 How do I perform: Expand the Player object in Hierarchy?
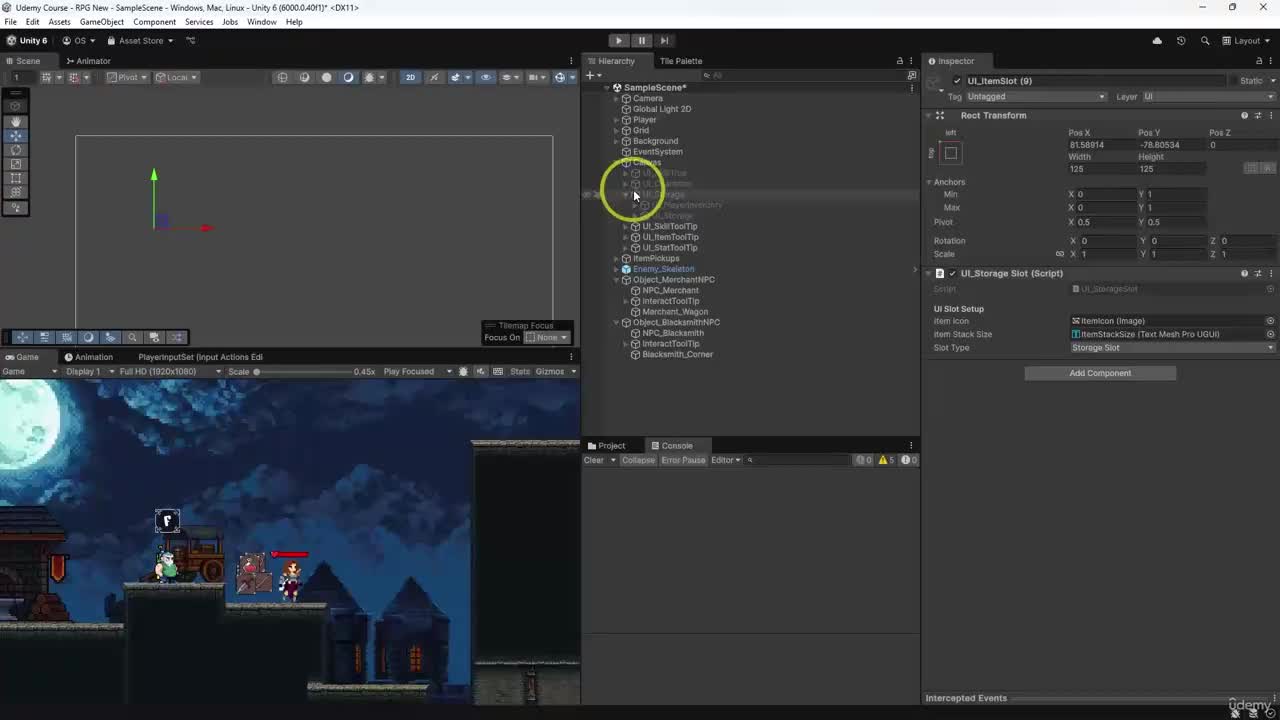click(x=616, y=120)
